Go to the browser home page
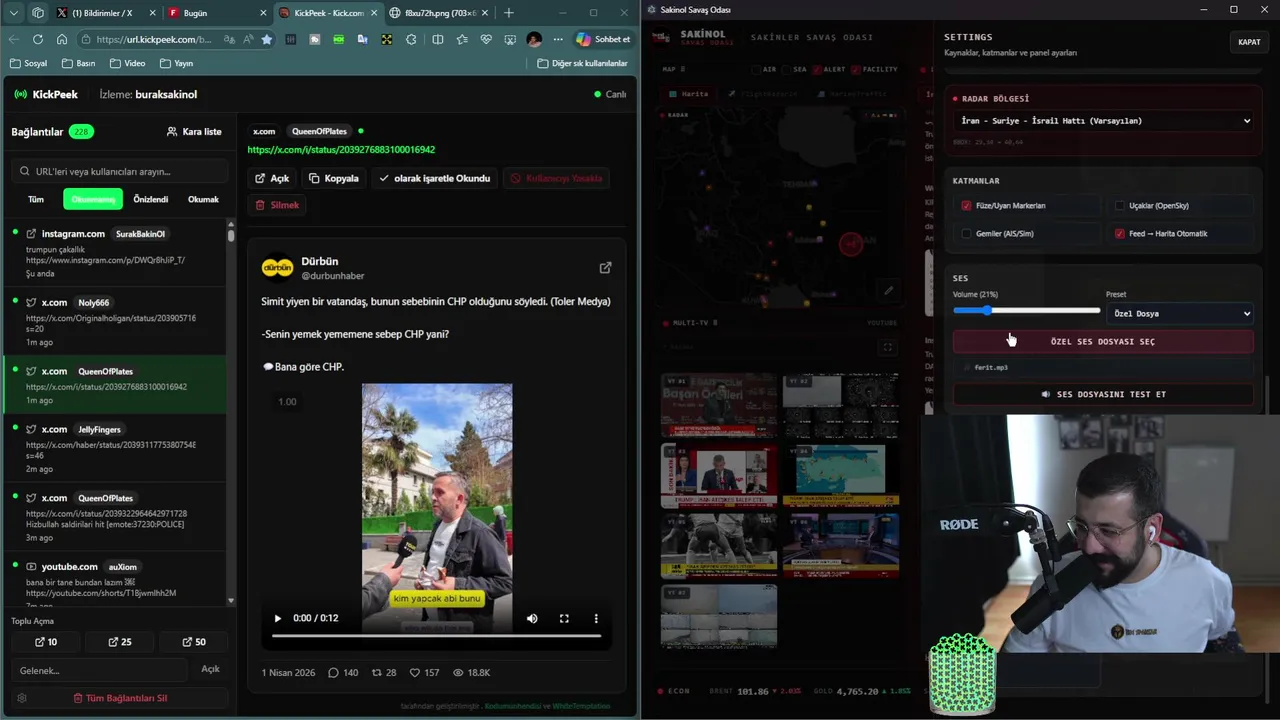Viewport: 1280px width, 720px height. pyautogui.click(x=62, y=39)
